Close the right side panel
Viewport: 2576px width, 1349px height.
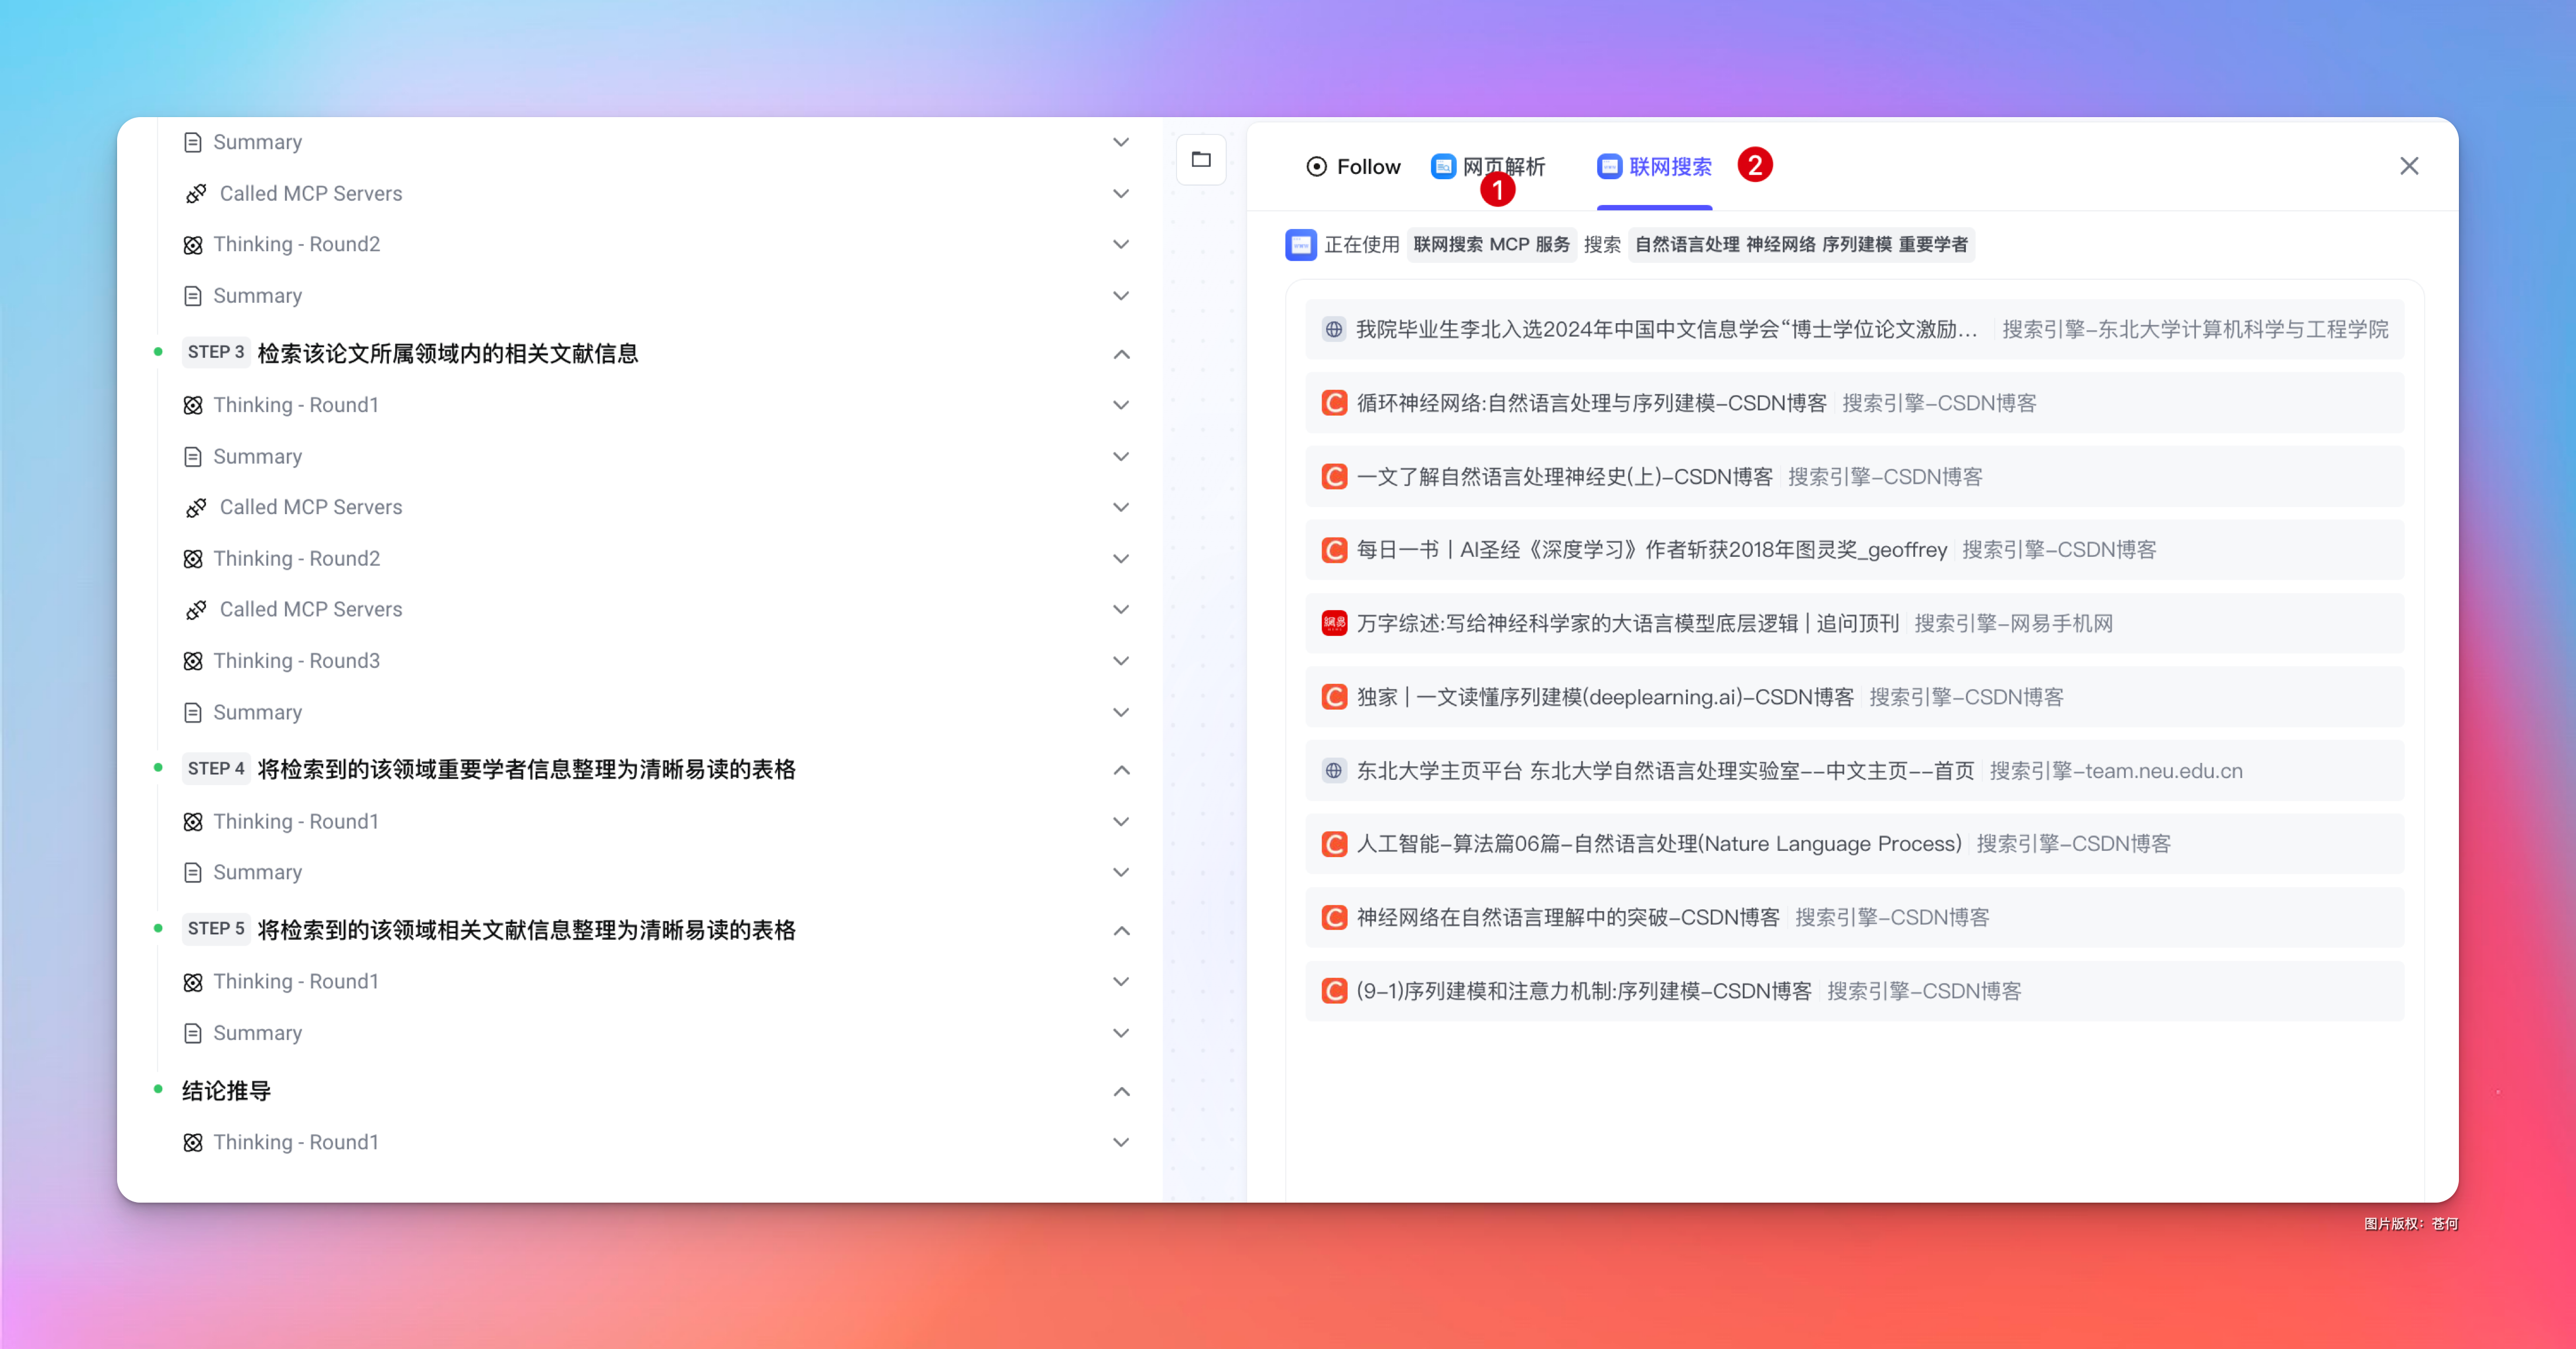tap(2409, 166)
